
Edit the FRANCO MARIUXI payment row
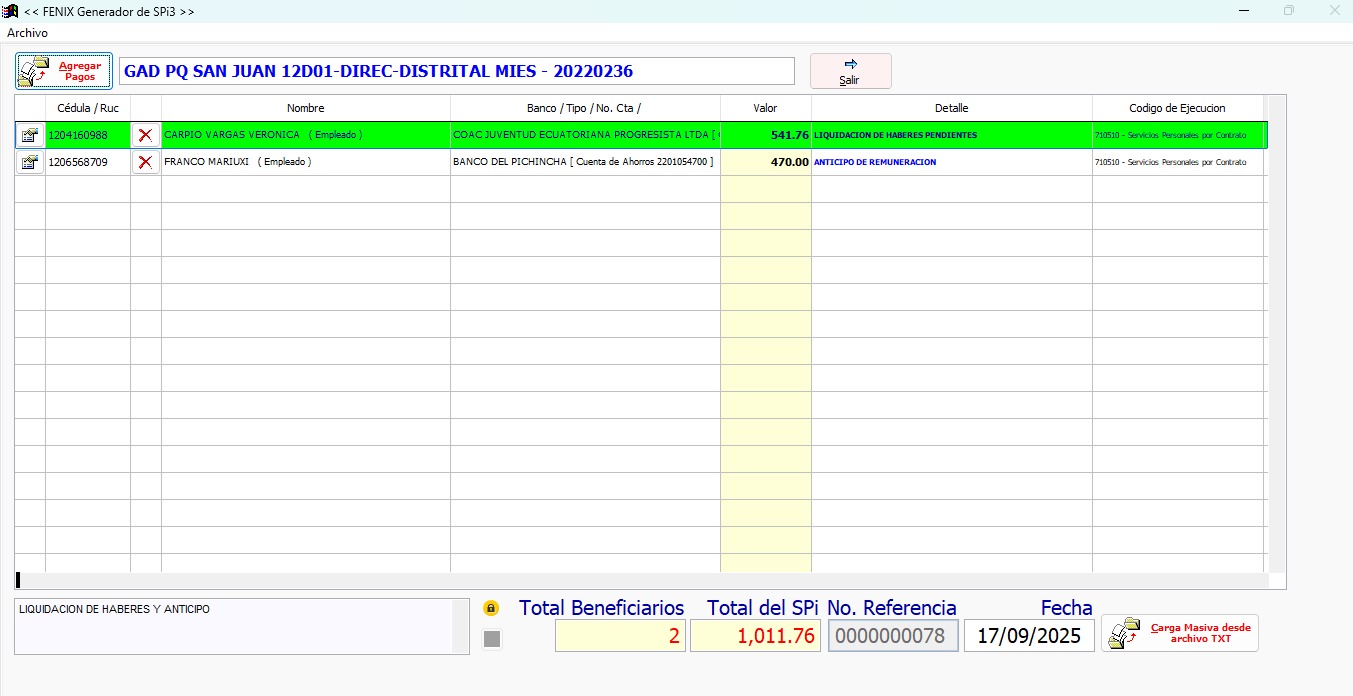[30, 162]
